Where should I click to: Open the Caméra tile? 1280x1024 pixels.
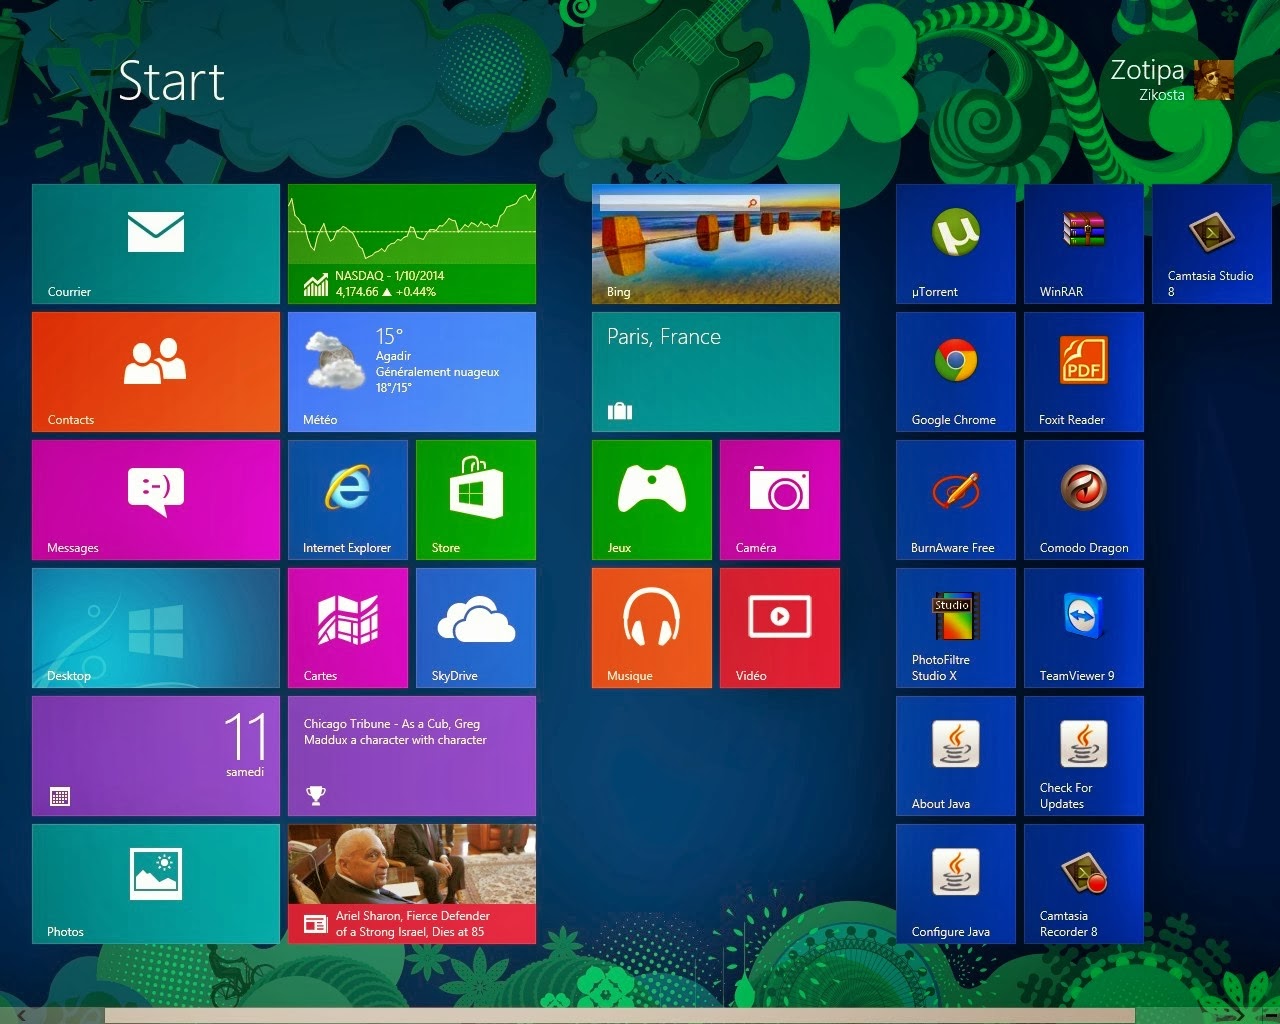[x=780, y=500]
